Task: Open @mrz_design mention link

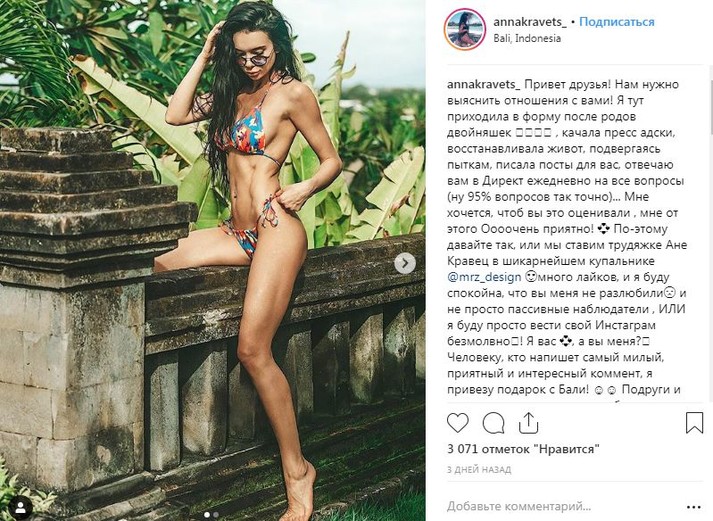Action: (x=484, y=277)
